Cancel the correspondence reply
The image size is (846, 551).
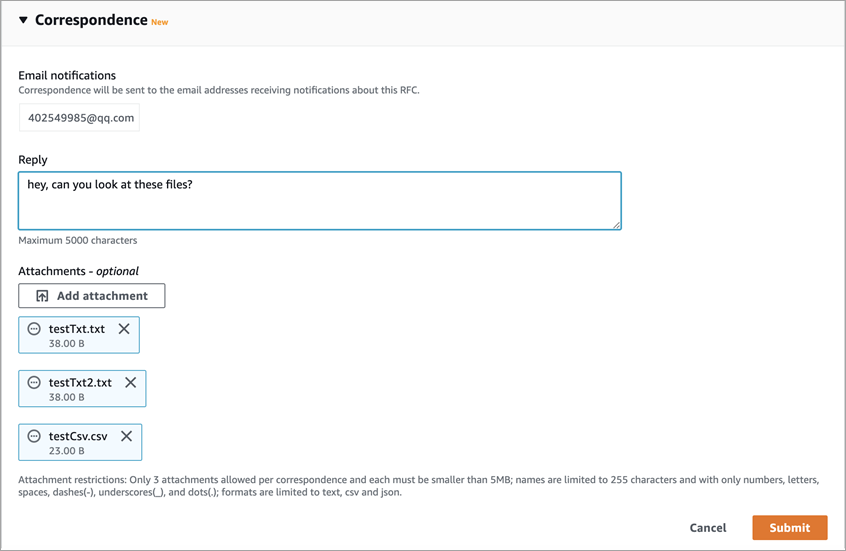coord(708,527)
